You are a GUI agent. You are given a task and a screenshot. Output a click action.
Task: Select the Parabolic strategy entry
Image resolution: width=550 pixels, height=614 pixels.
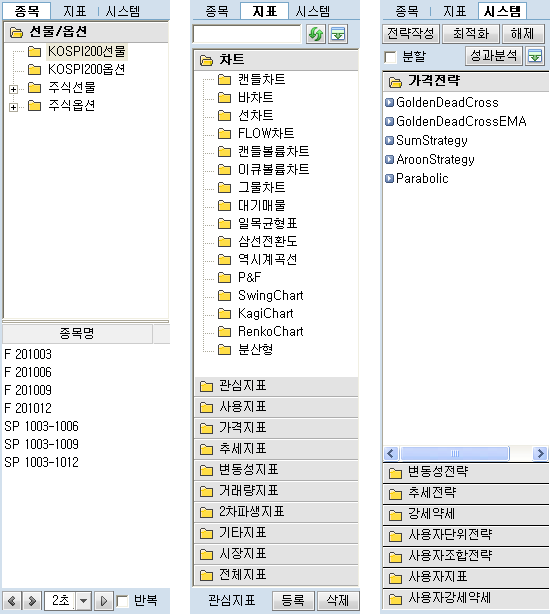(417, 179)
